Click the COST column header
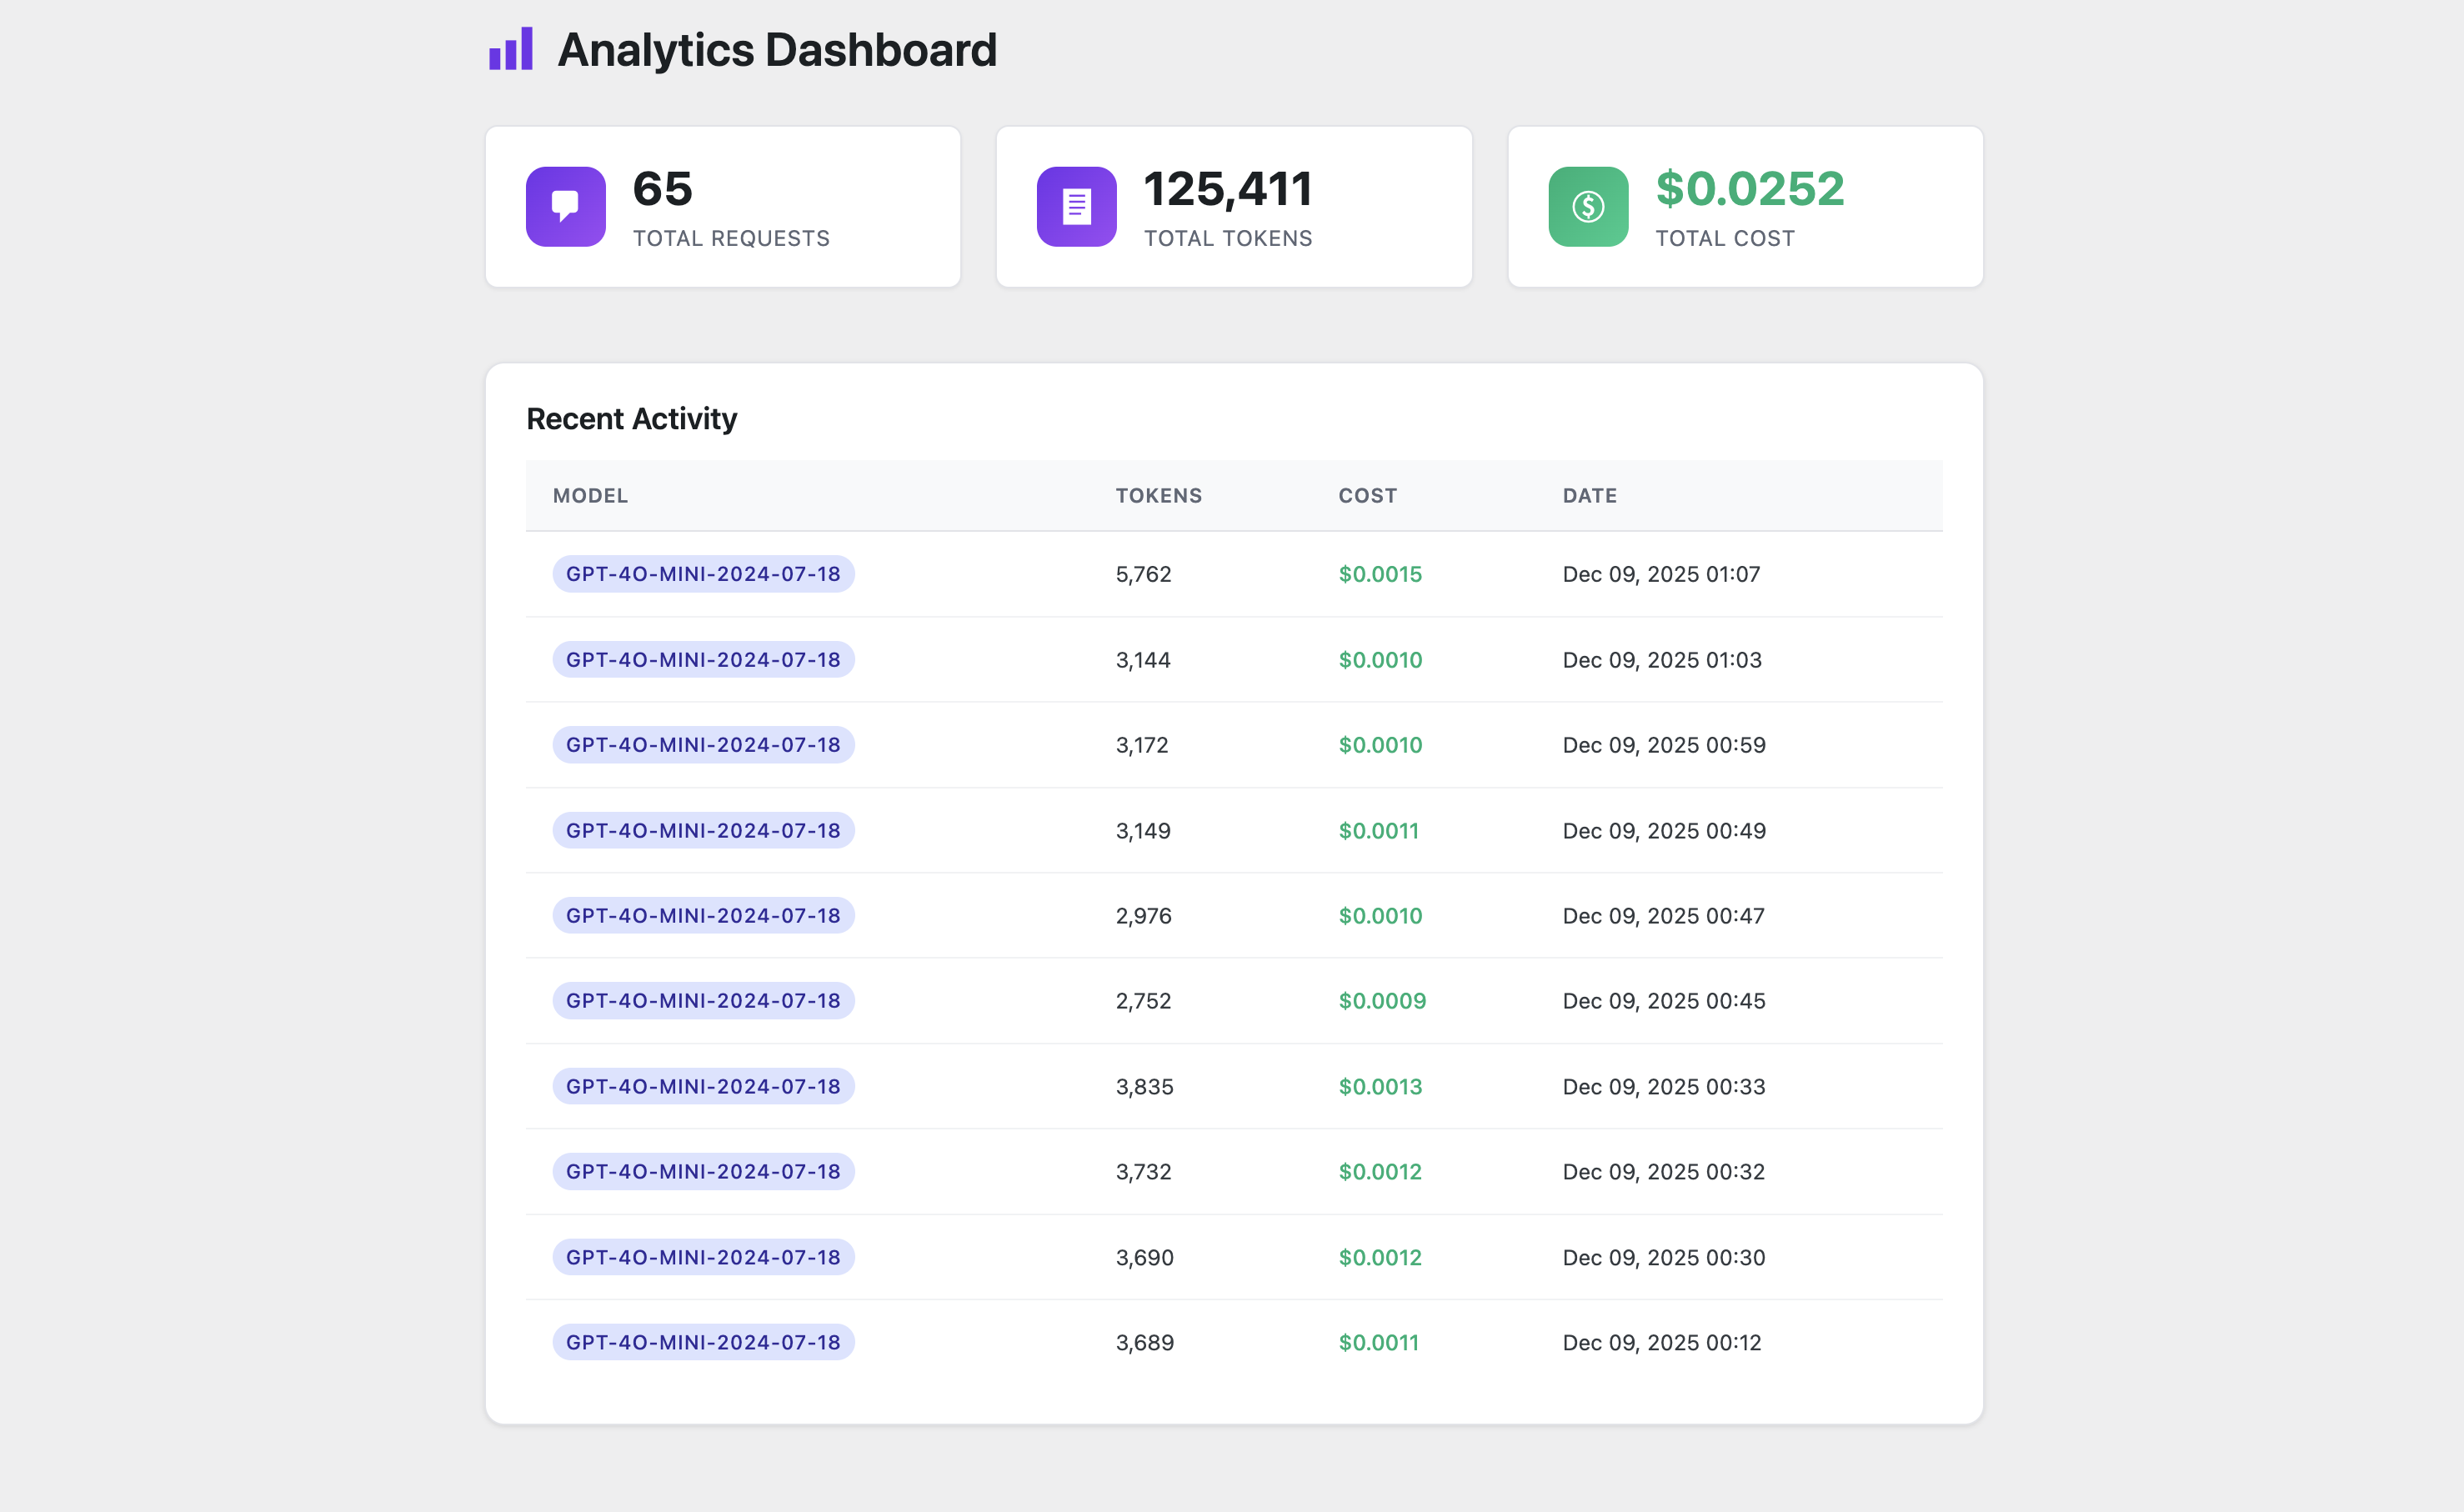Screen dimensions: 2464x1512 click(x=1367, y=496)
